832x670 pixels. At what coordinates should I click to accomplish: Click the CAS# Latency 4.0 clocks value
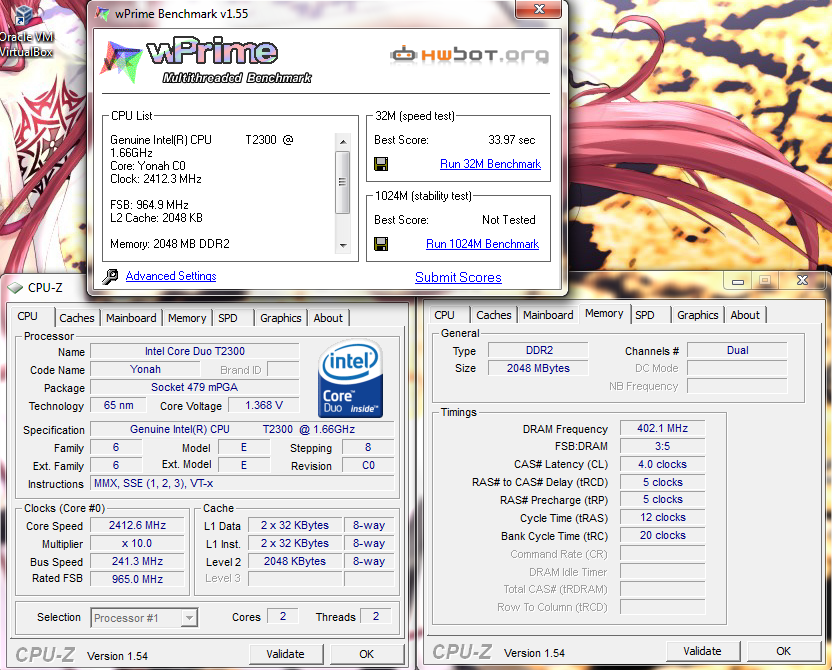tap(663, 464)
